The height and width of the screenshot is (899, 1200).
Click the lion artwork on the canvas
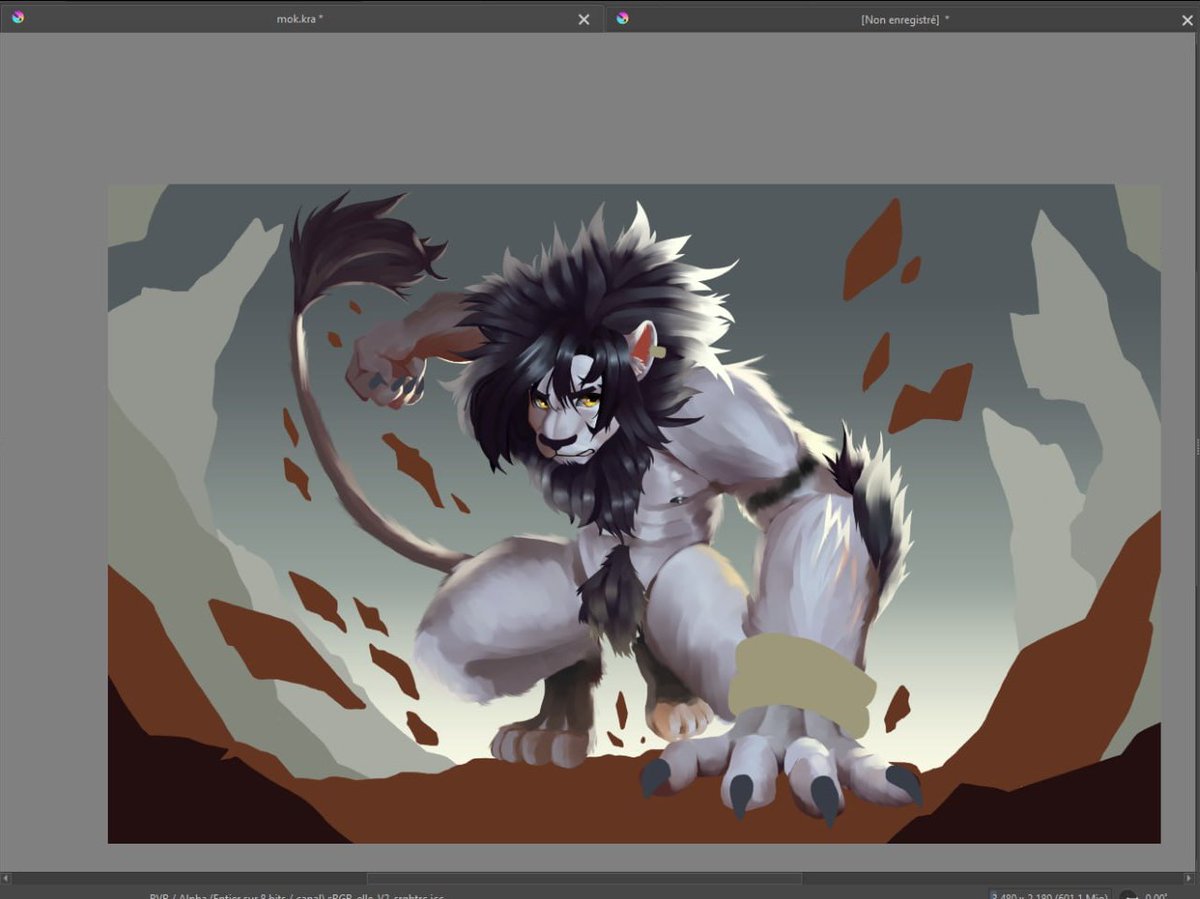point(634,513)
